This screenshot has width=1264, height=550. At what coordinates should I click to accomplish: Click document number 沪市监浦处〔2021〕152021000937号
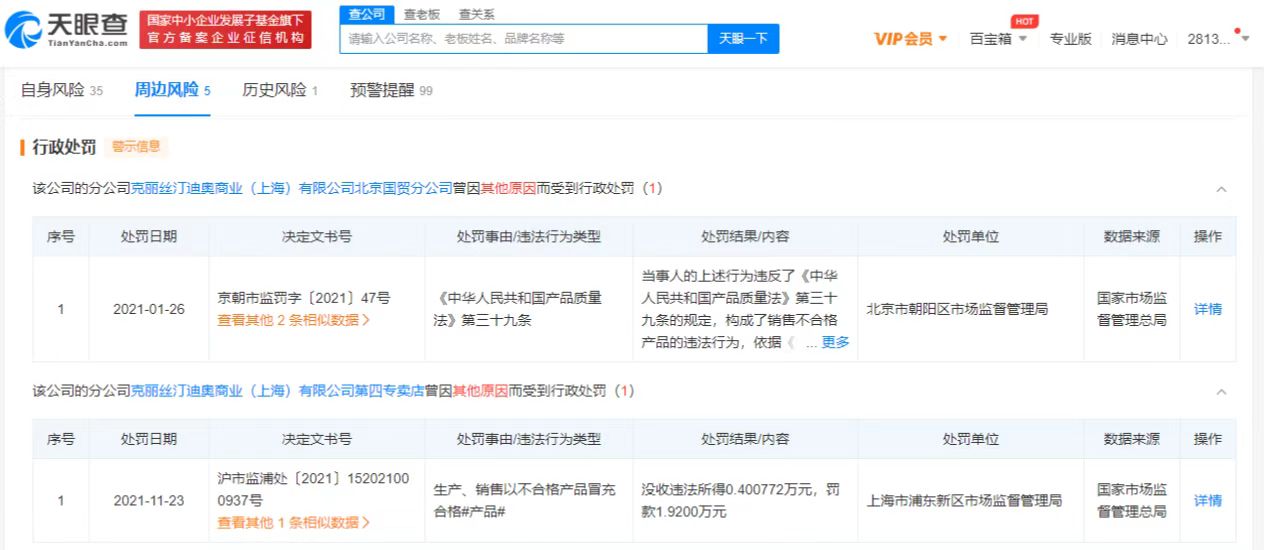point(313,489)
